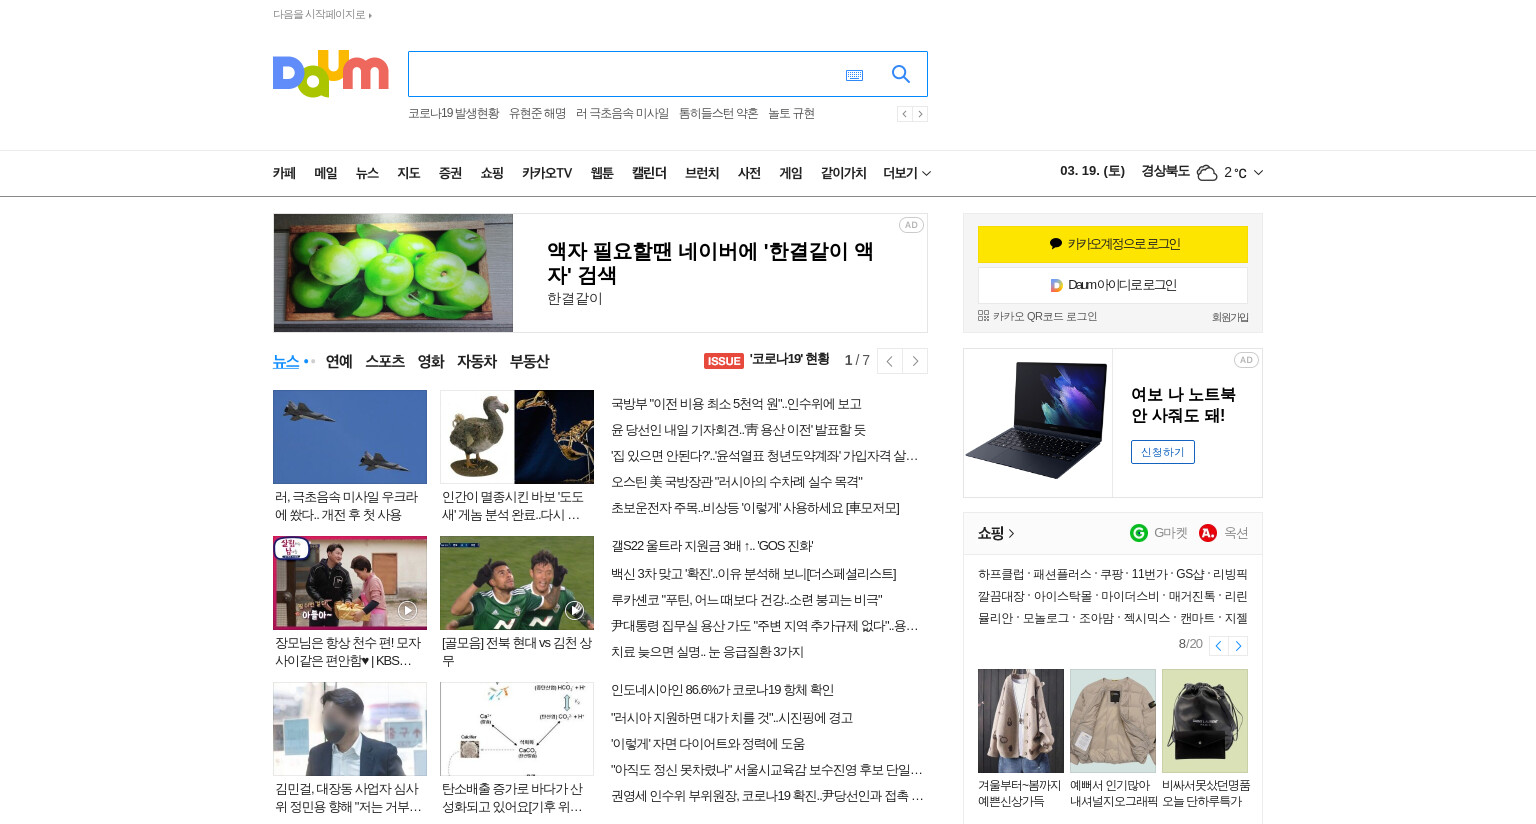The width and height of the screenshot is (1536, 824).
Task: Open the carbon emission diagram thumbnail
Action: coord(517,729)
